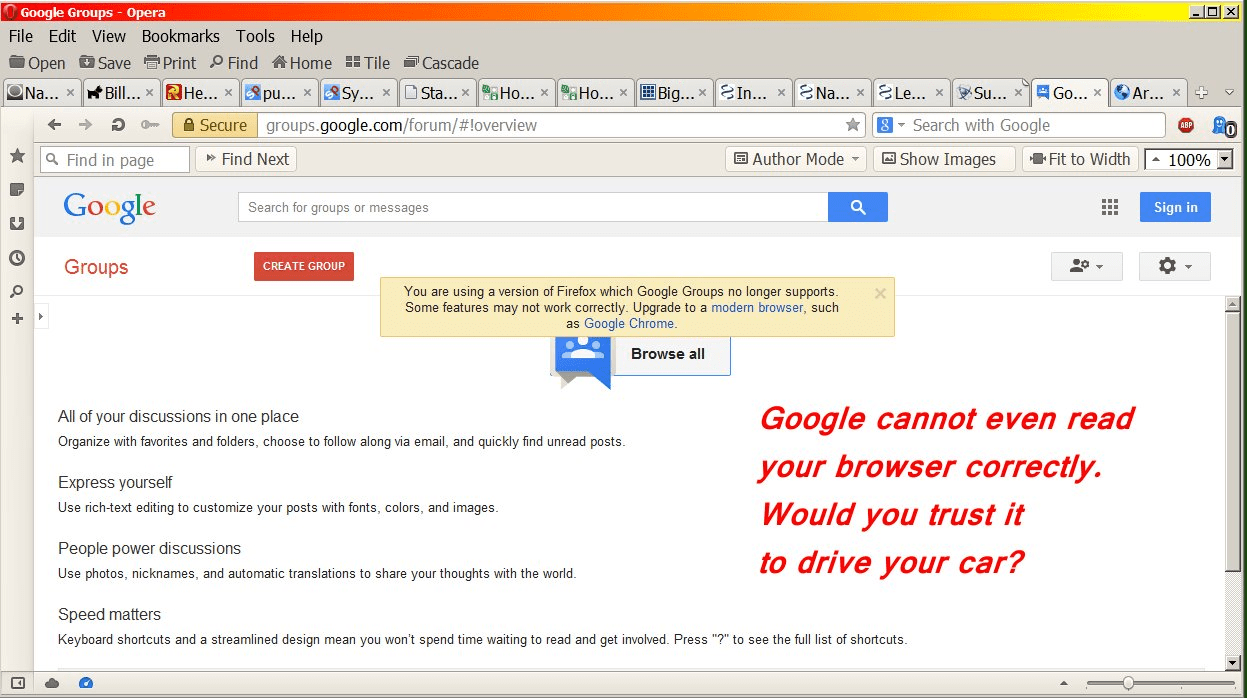Click the Google apps grid icon
Image resolution: width=1247 pixels, height=698 pixels.
[x=1110, y=207]
